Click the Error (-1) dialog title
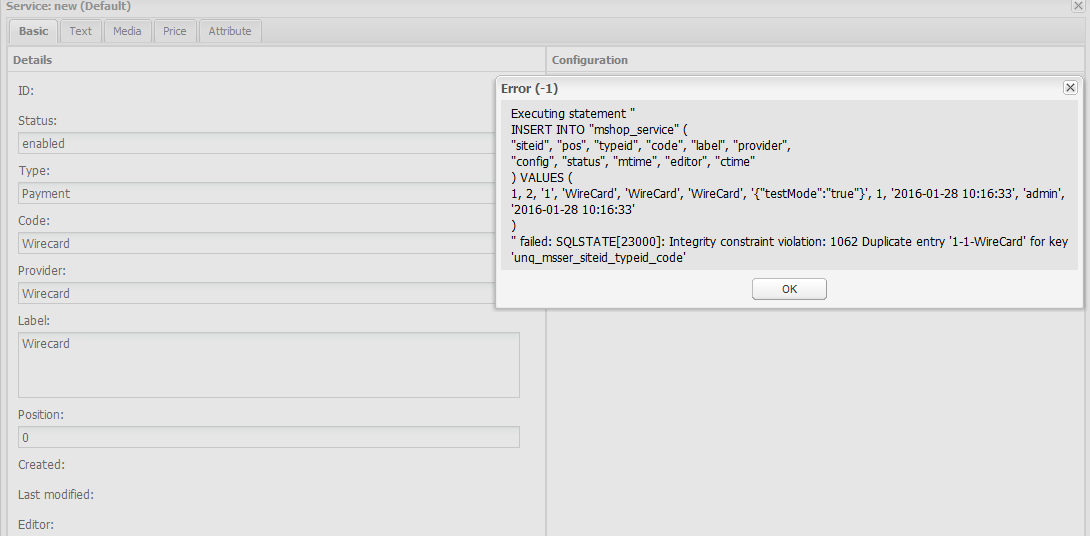The height and width of the screenshot is (536, 1090). tap(530, 88)
